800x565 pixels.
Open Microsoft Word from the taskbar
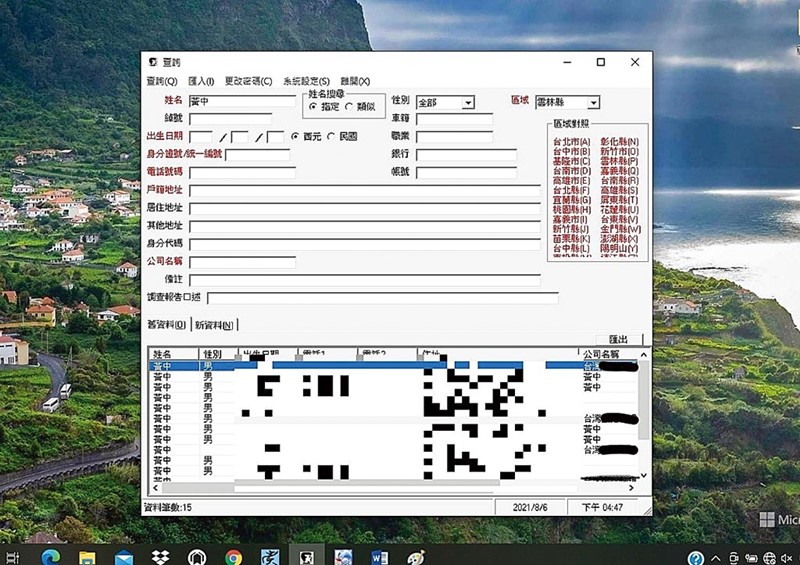[378, 557]
